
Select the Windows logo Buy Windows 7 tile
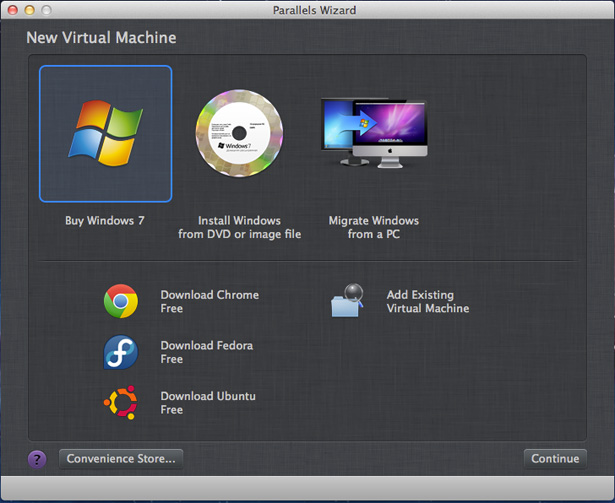[x=106, y=134]
